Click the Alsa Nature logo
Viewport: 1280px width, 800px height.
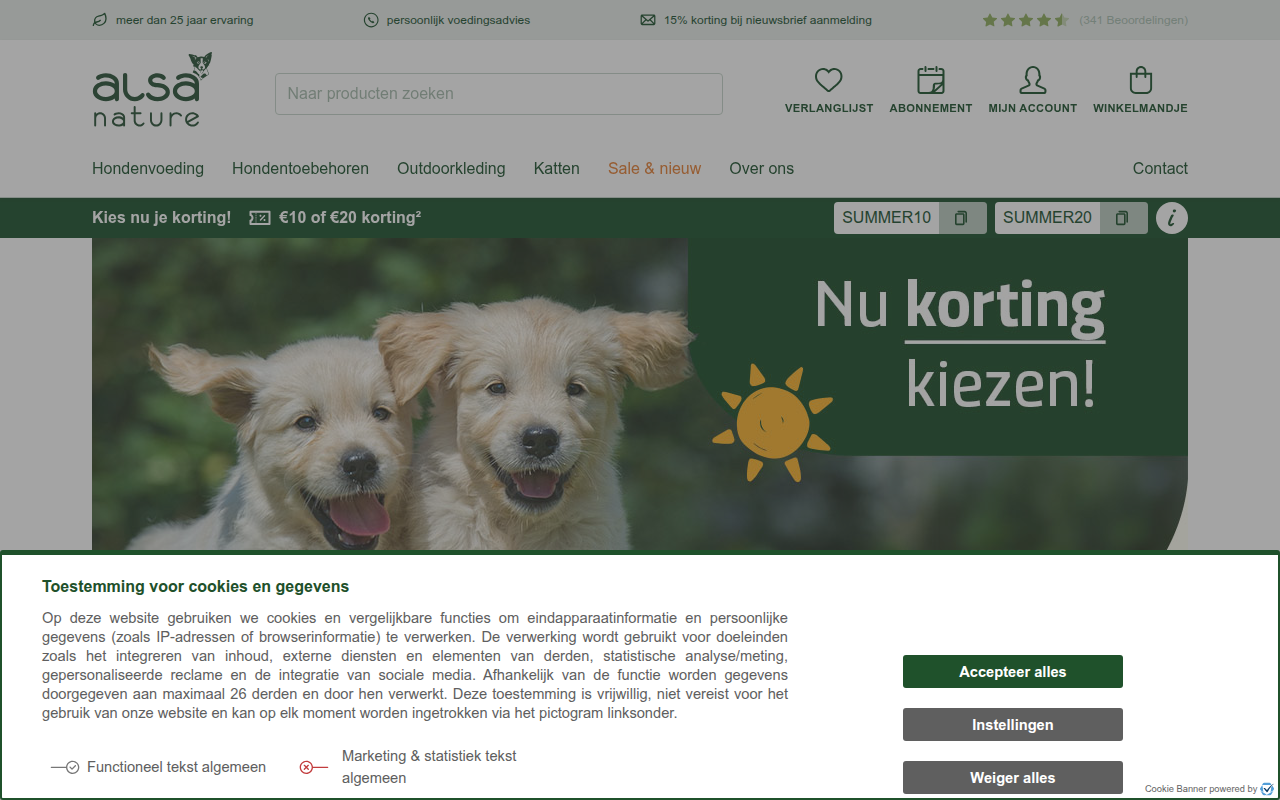(x=152, y=90)
